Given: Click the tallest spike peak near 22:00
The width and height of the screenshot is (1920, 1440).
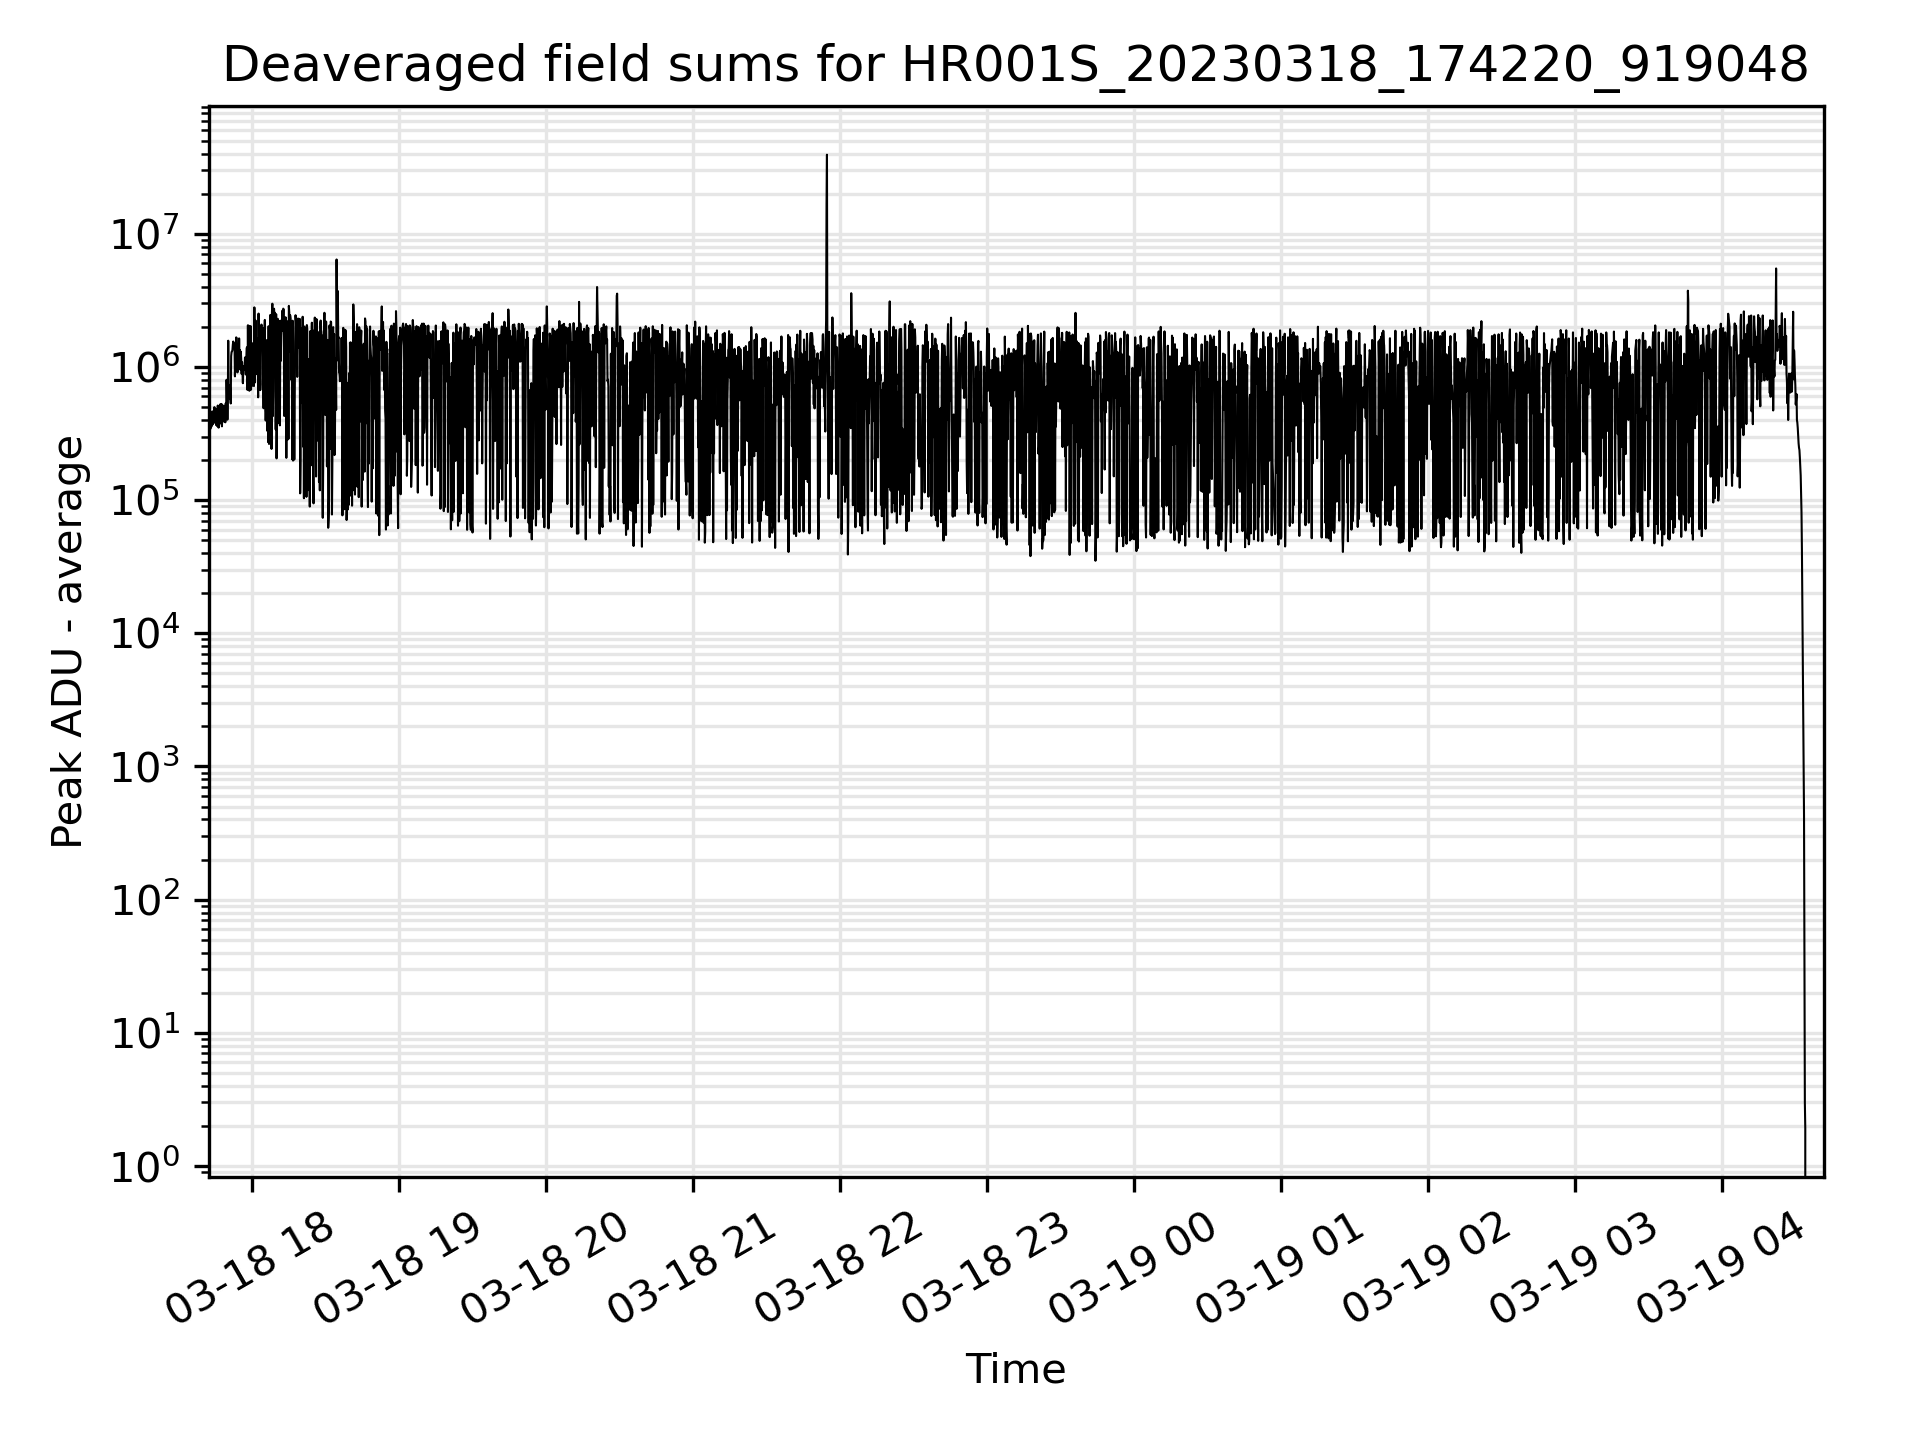Looking at the screenshot, I should [x=826, y=156].
